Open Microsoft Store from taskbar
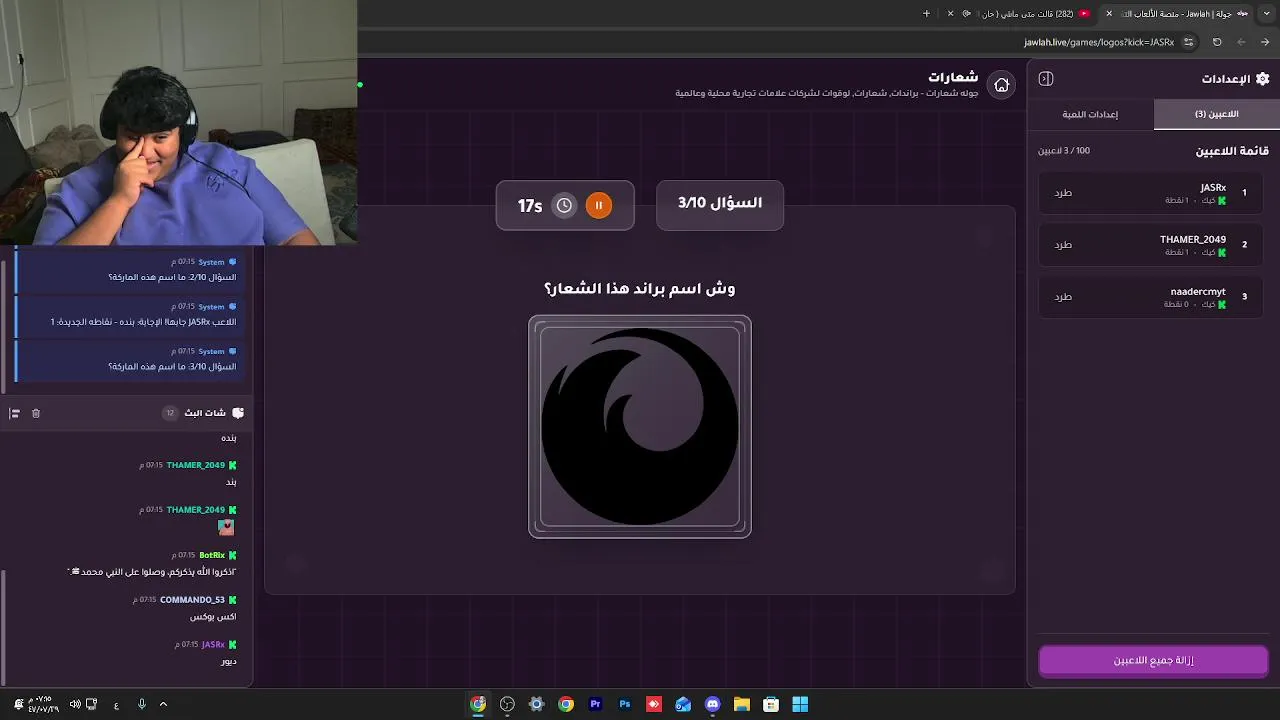Image resolution: width=1280 pixels, height=720 pixels. tap(771, 704)
